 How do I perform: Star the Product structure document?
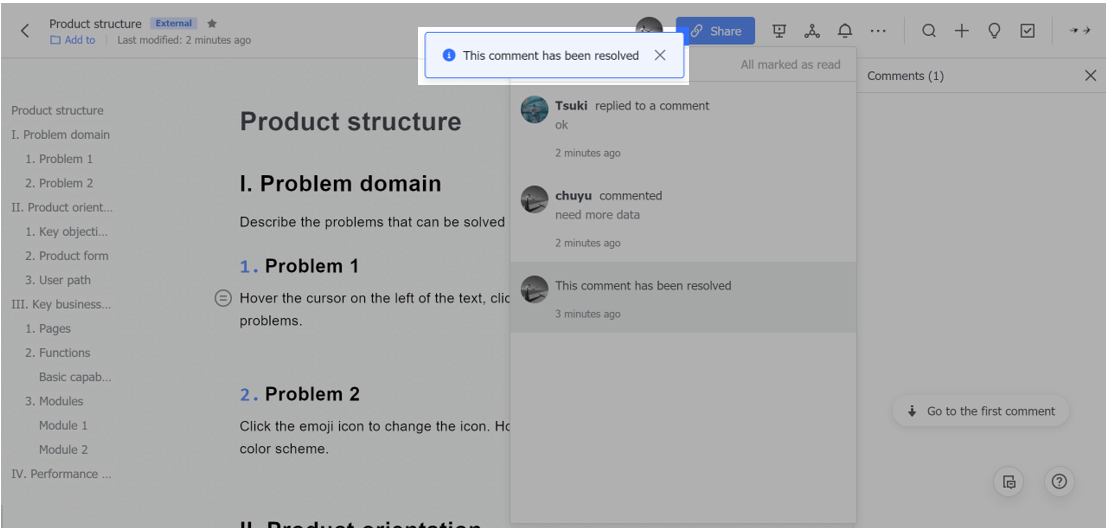pyautogui.click(x=212, y=23)
